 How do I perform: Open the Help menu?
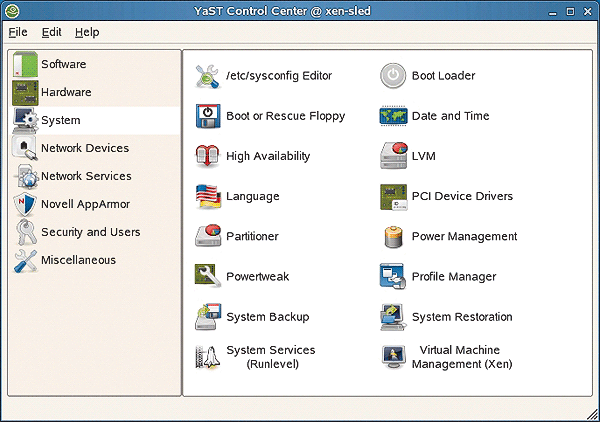pos(87,32)
